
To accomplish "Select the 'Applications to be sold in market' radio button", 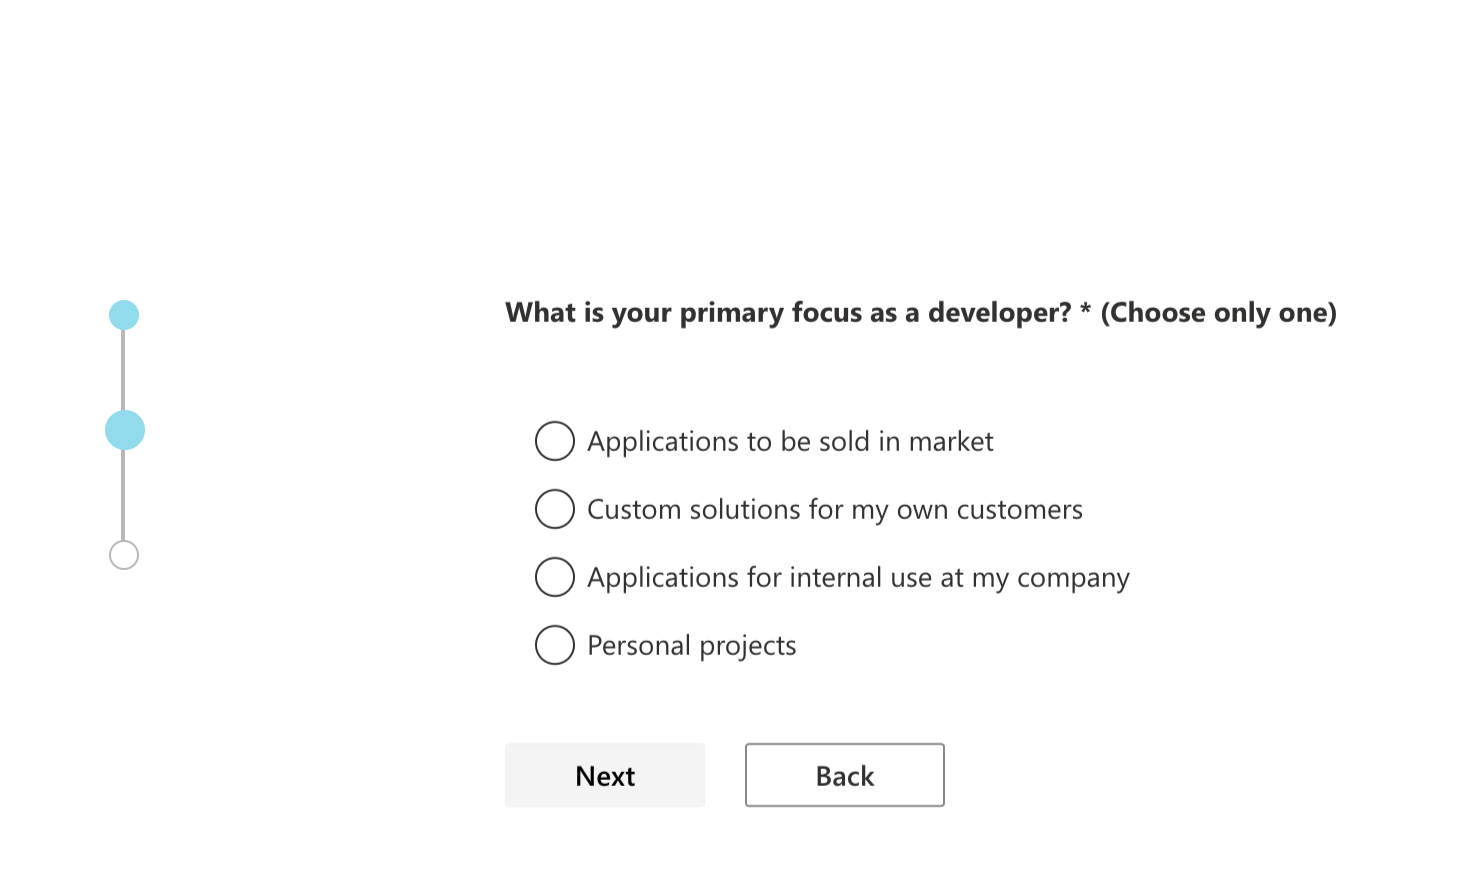I will click(x=555, y=441).
